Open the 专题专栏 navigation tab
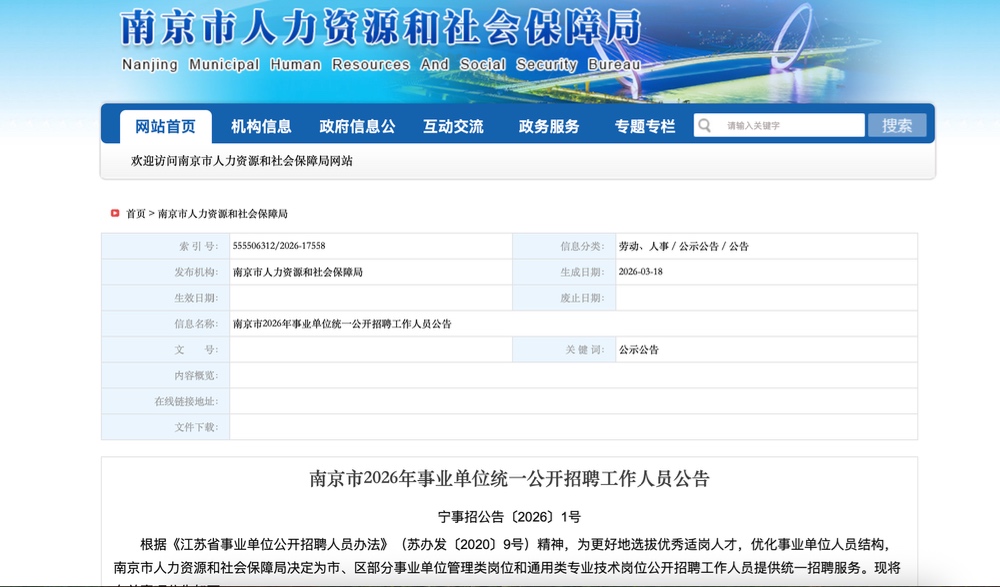 pos(645,127)
